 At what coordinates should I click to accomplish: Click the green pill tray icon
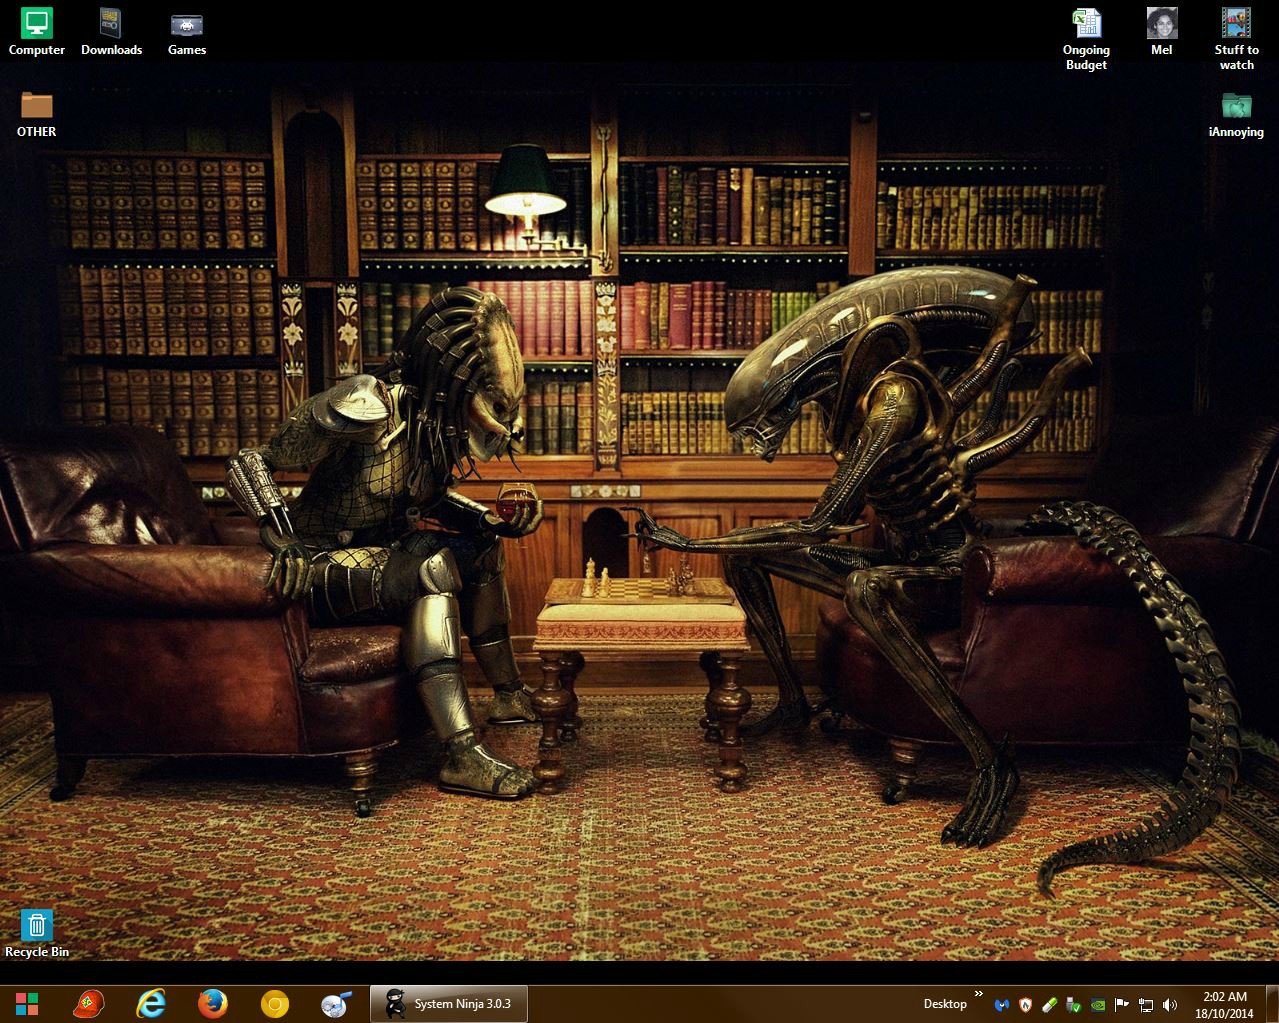(1050, 1004)
